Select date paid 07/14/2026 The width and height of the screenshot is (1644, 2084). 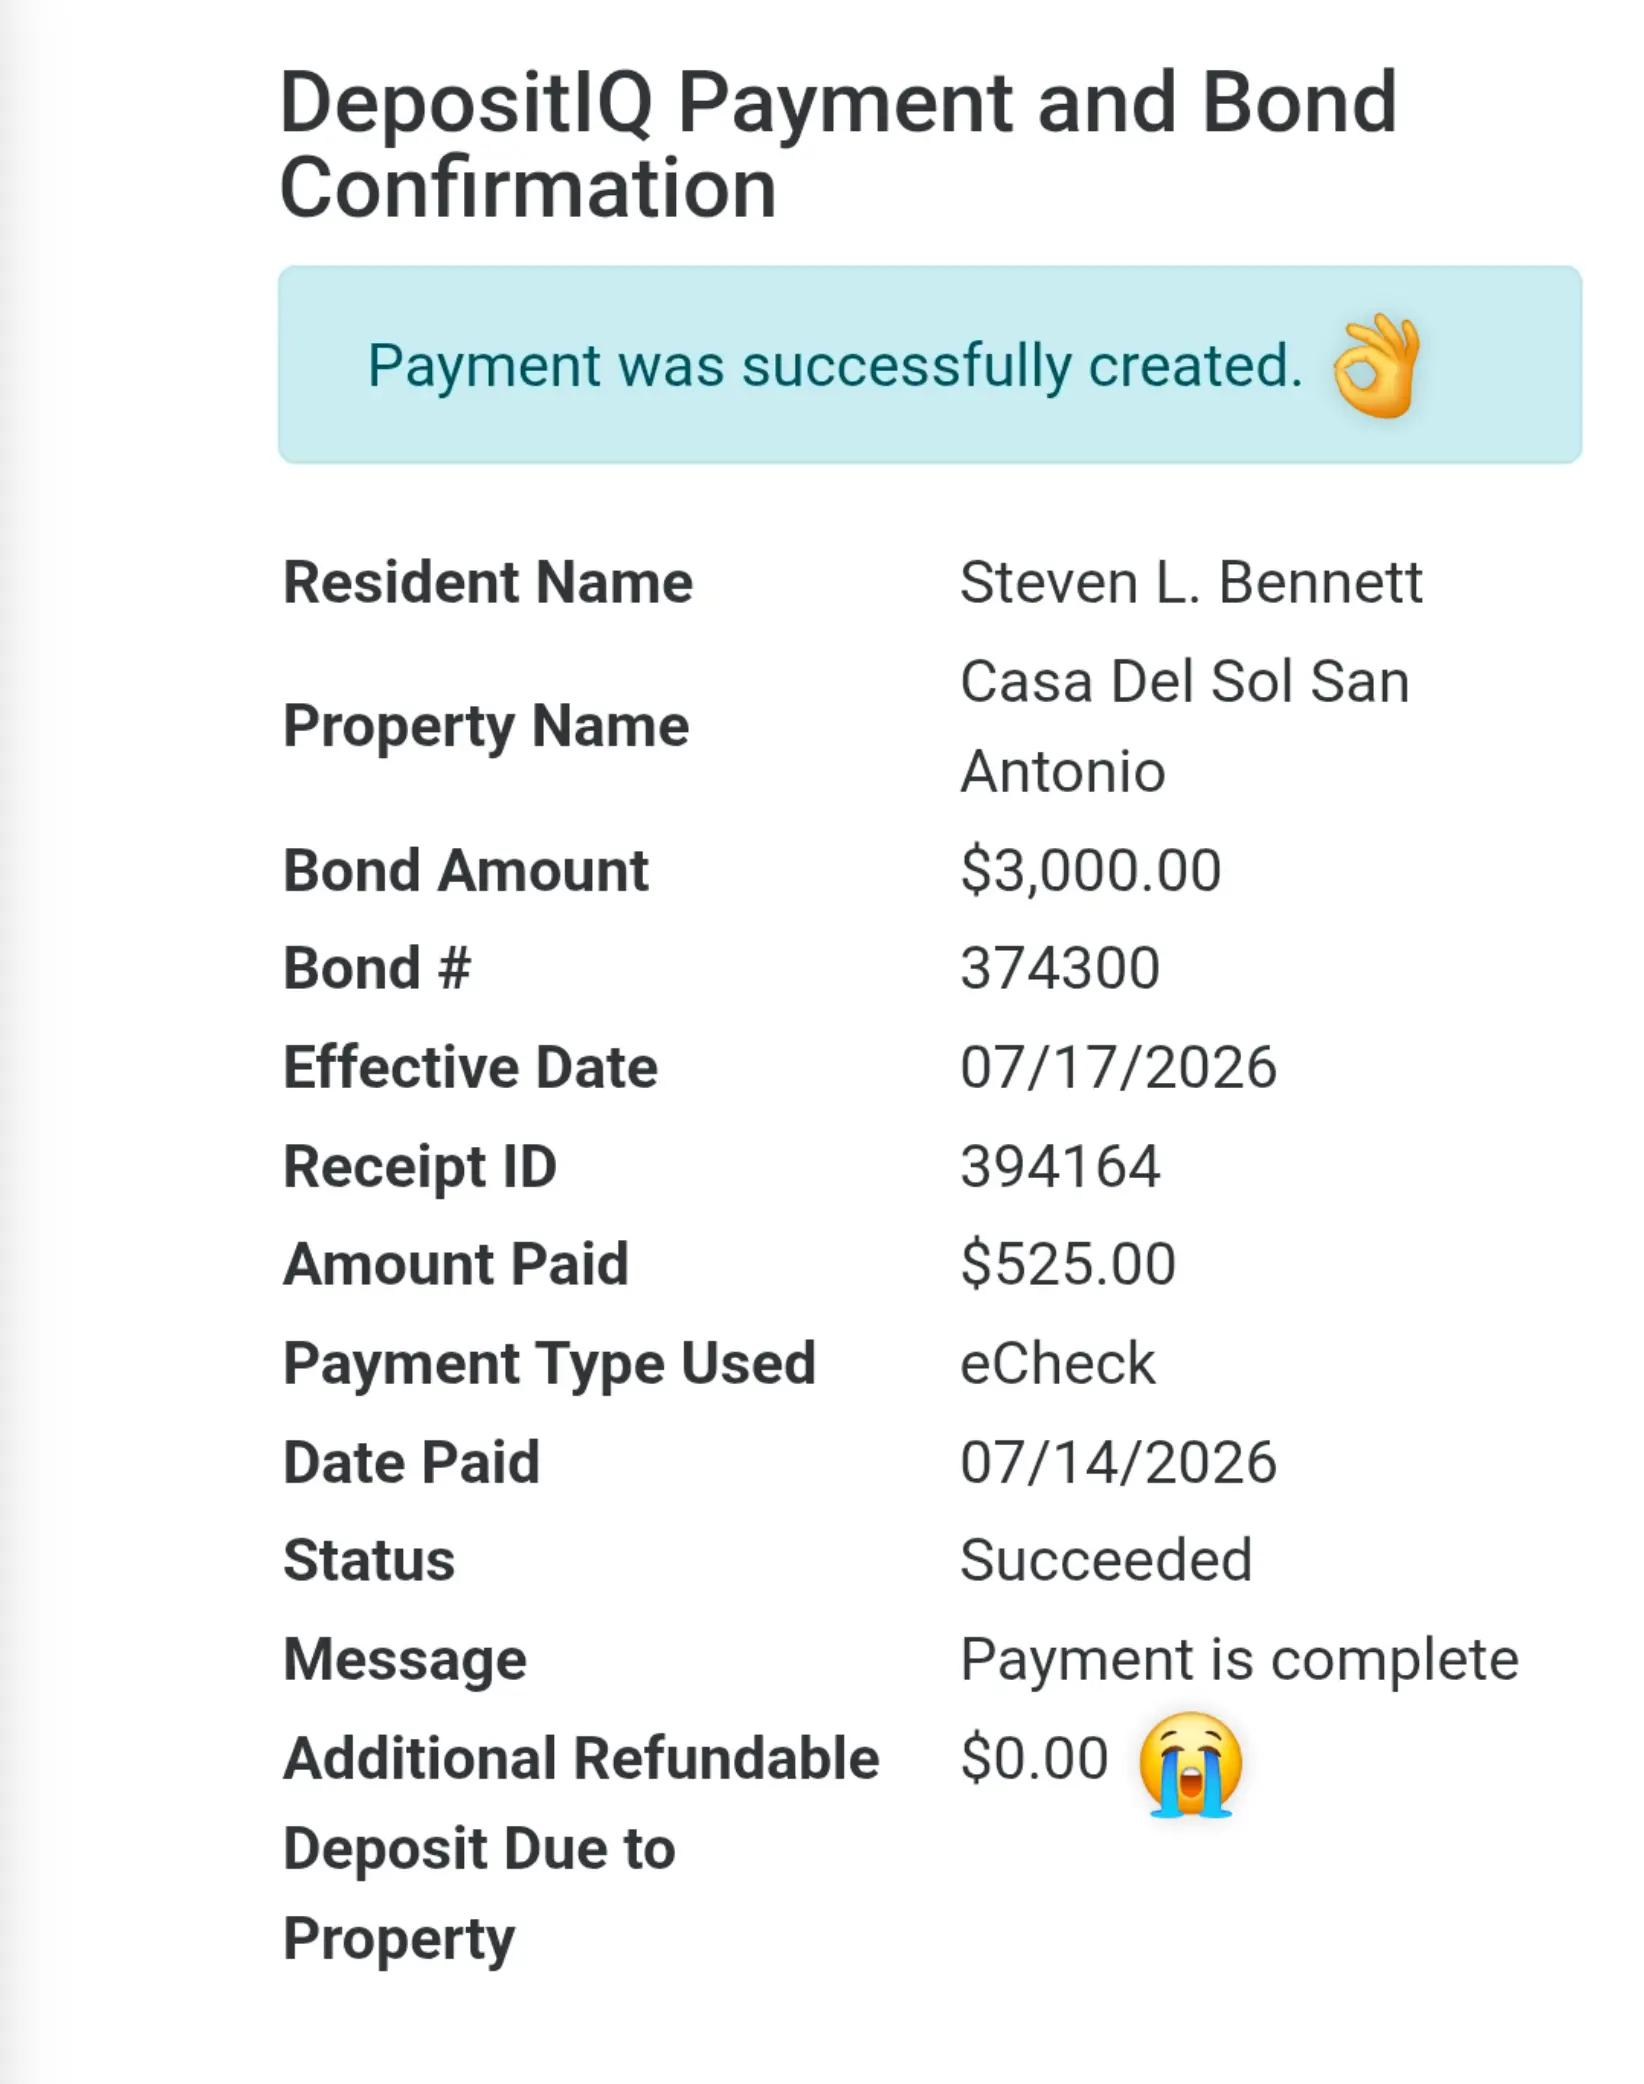1118,1462
